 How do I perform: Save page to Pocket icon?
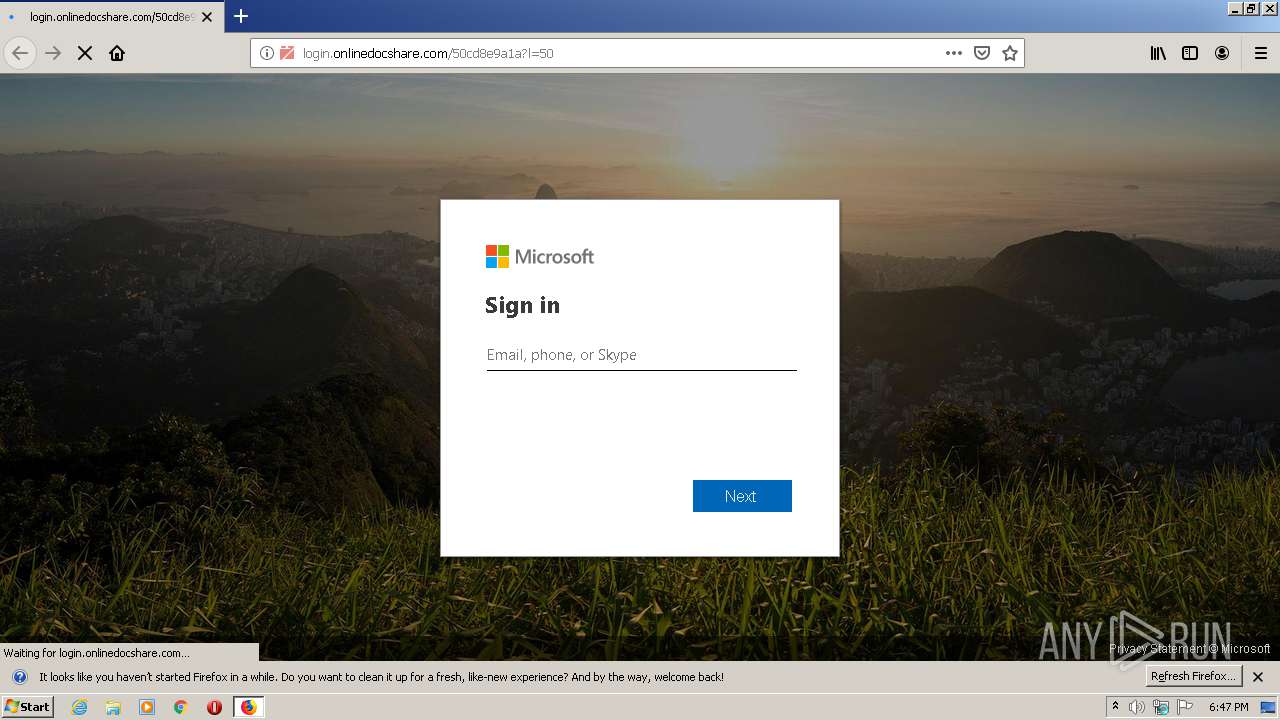point(982,53)
